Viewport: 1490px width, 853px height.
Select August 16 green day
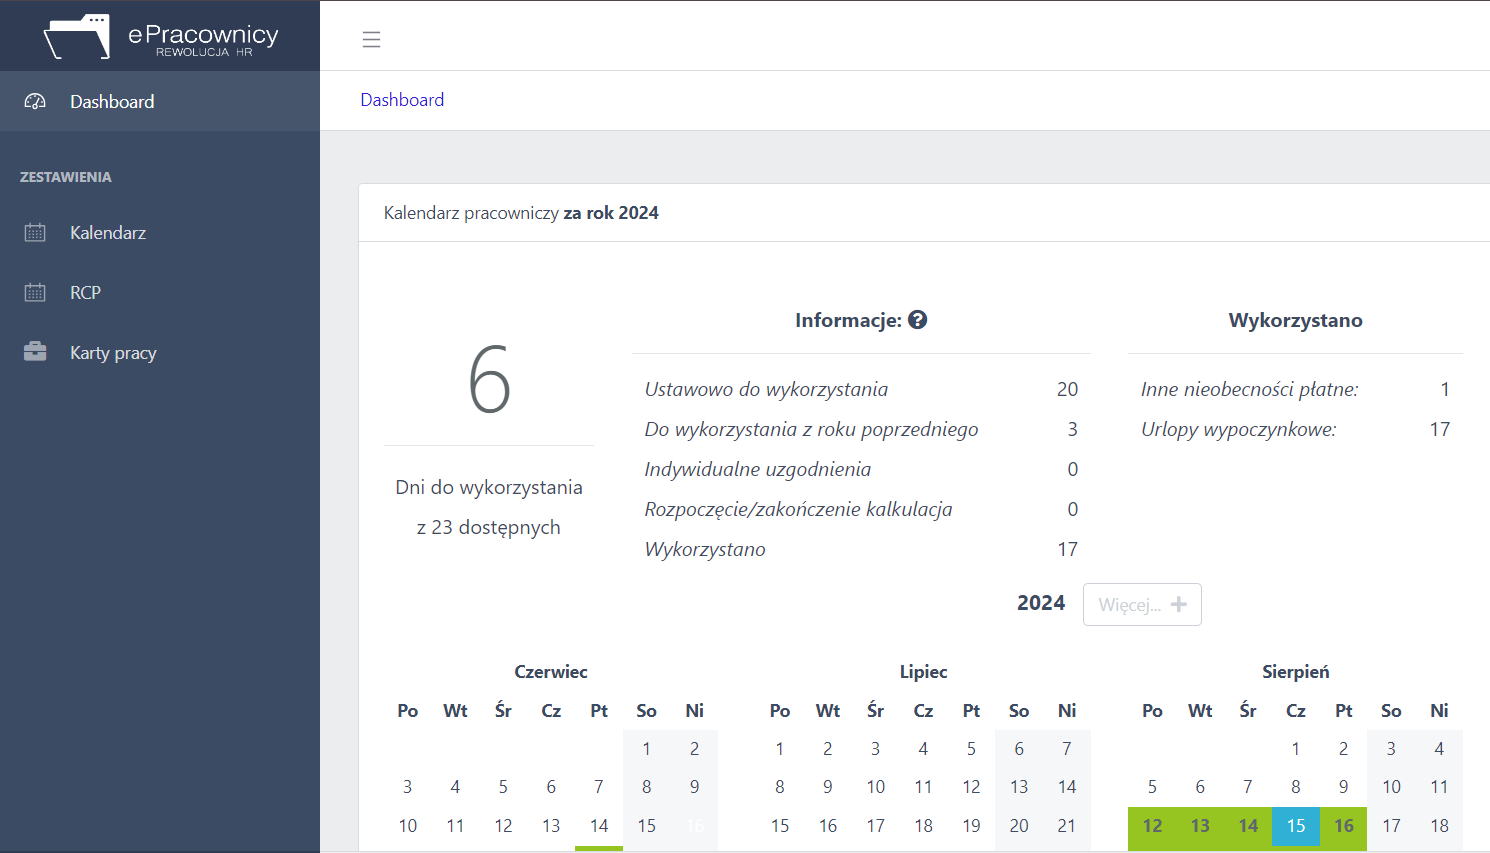(1344, 826)
